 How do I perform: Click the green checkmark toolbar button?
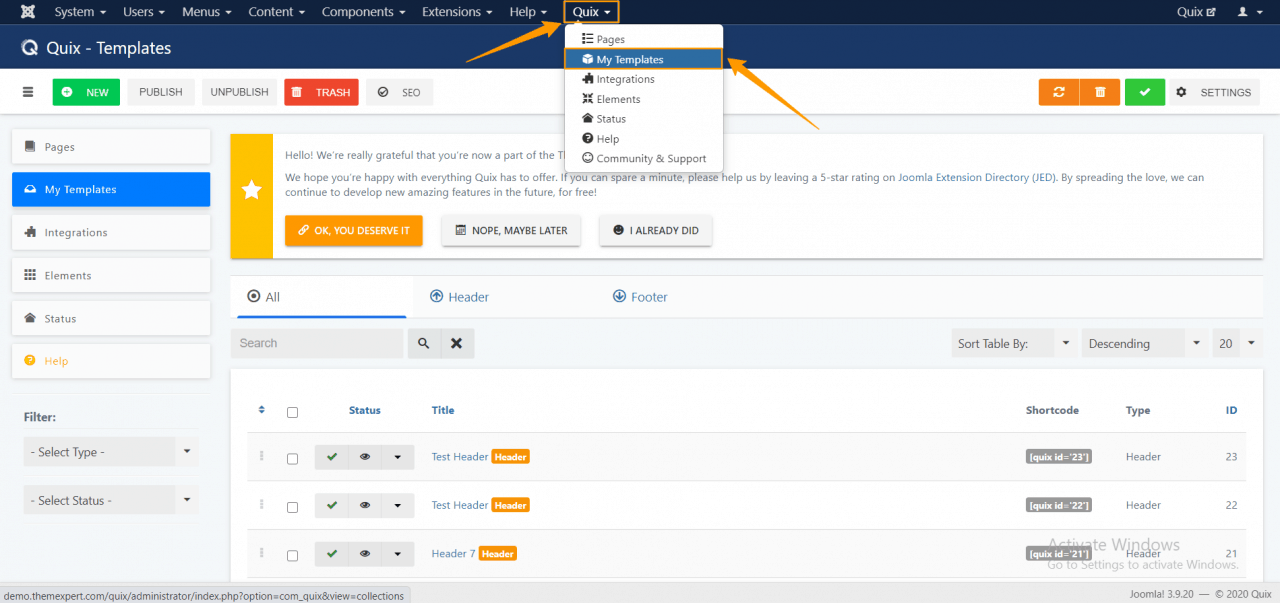coord(1145,92)
